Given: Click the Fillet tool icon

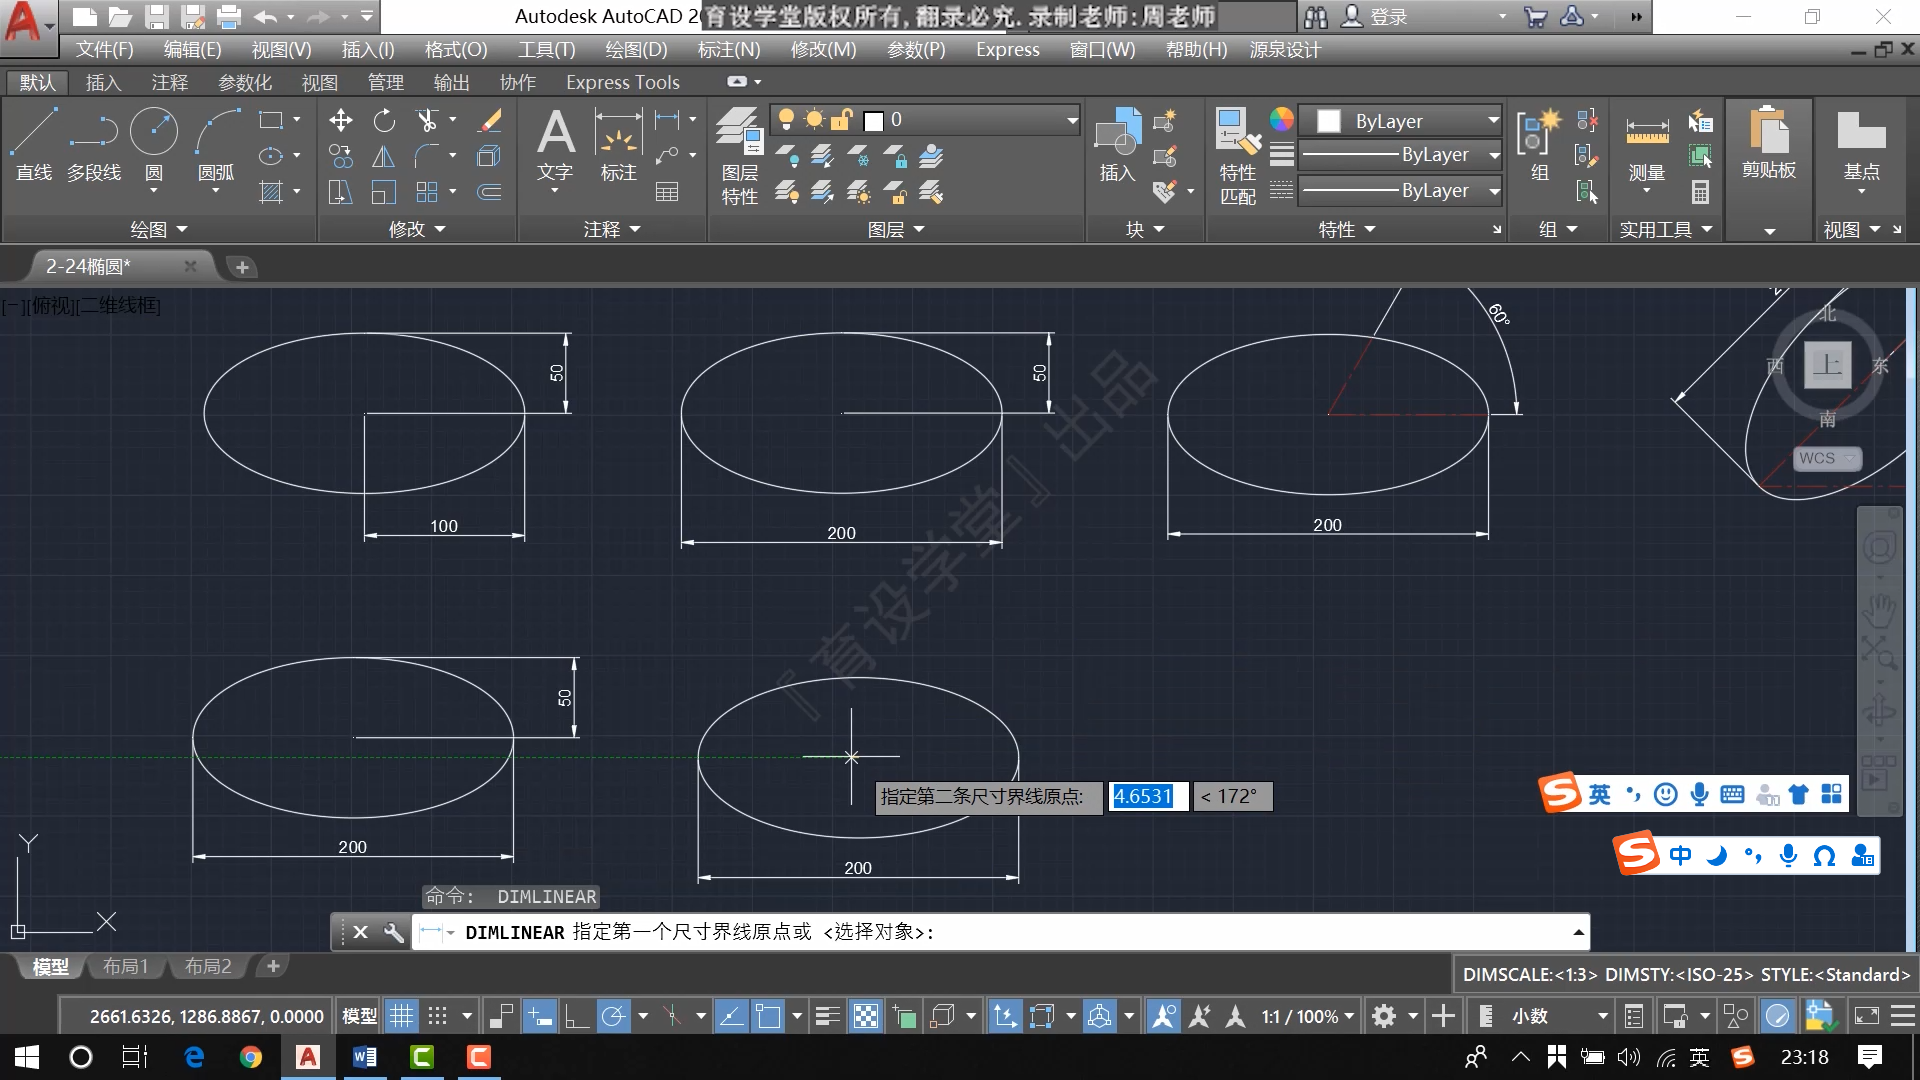Looking at the screenshot, I should (428, 156).
